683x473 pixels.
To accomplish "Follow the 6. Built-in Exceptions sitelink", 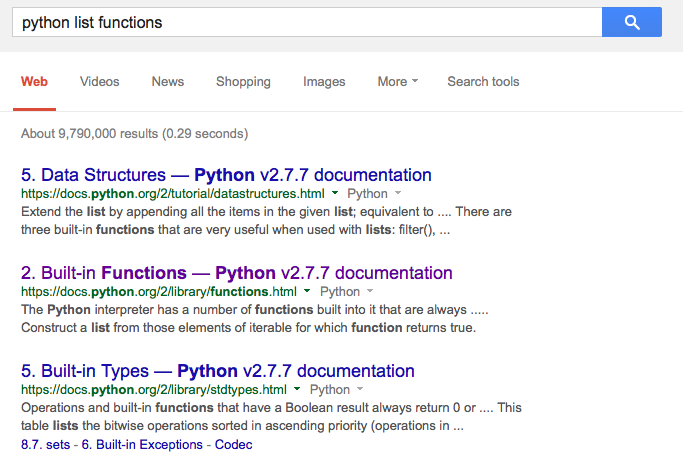I will coord(142,444).
